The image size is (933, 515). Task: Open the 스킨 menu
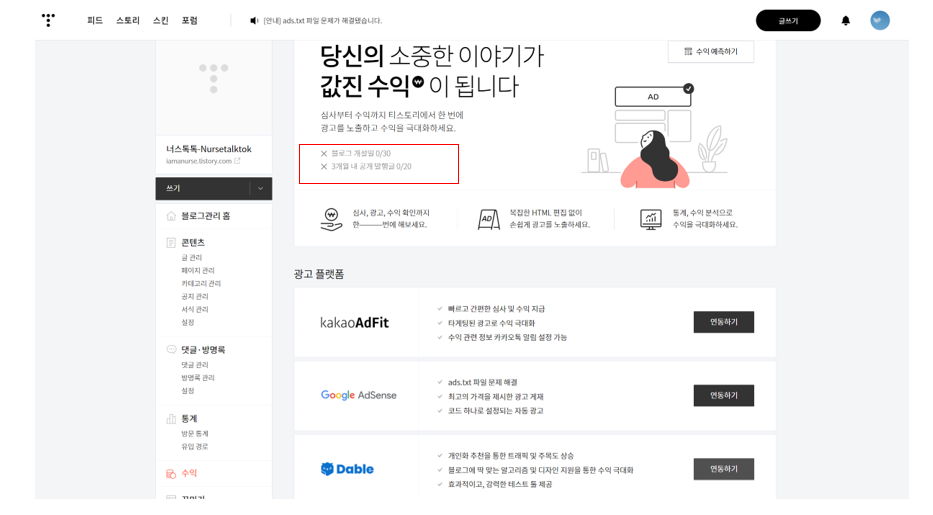[161, 21]
